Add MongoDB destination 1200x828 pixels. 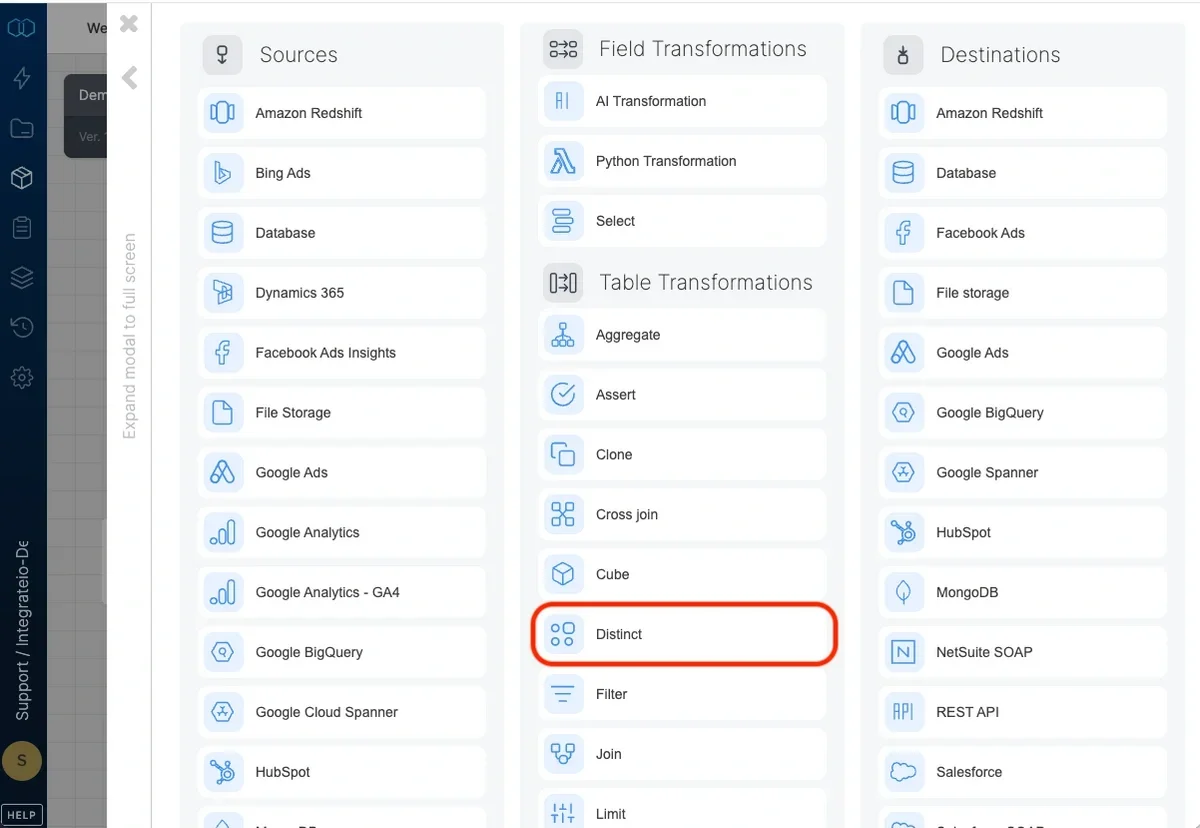pyautogui.click(x=1023, y=593)
